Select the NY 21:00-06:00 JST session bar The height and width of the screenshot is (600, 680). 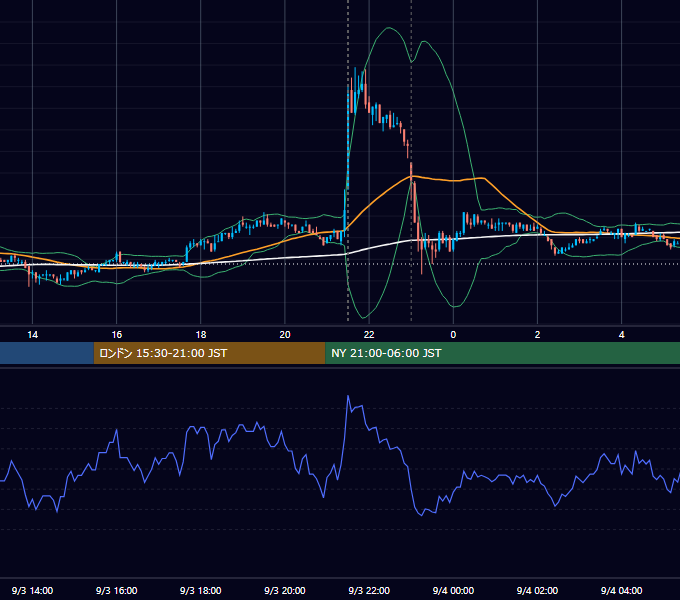coord(503,353)
